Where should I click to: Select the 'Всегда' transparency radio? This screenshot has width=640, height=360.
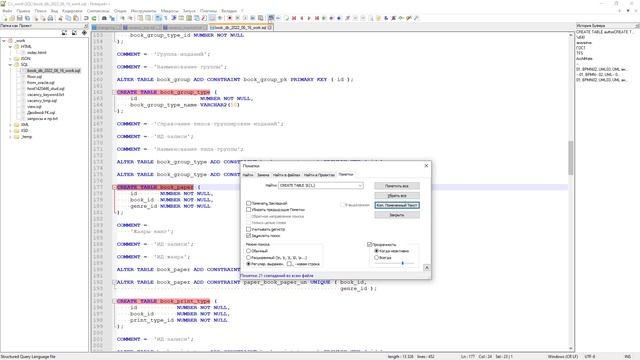coord(377,258)
